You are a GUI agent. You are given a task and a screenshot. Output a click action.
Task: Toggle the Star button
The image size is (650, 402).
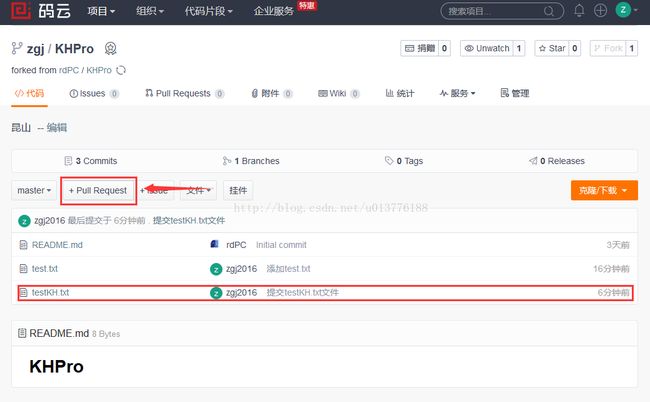(x=552, y=48)
